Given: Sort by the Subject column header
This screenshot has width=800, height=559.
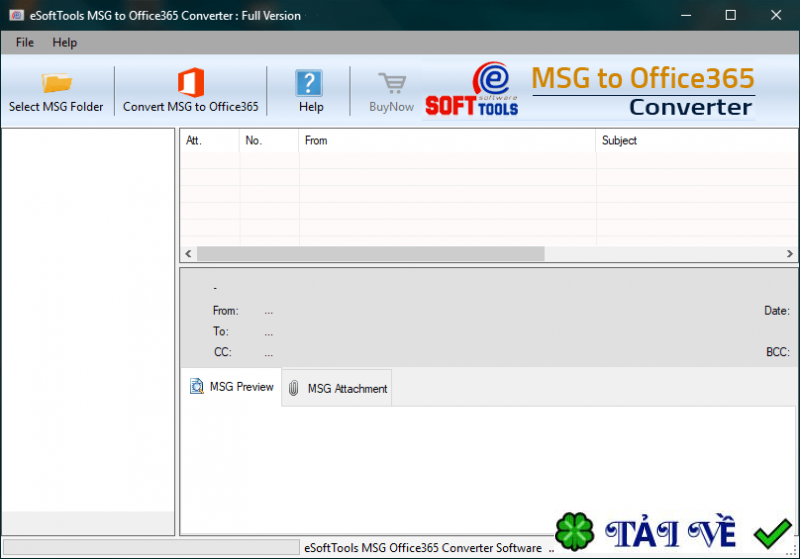Looking at the screenshot, I should coord(697,140).
